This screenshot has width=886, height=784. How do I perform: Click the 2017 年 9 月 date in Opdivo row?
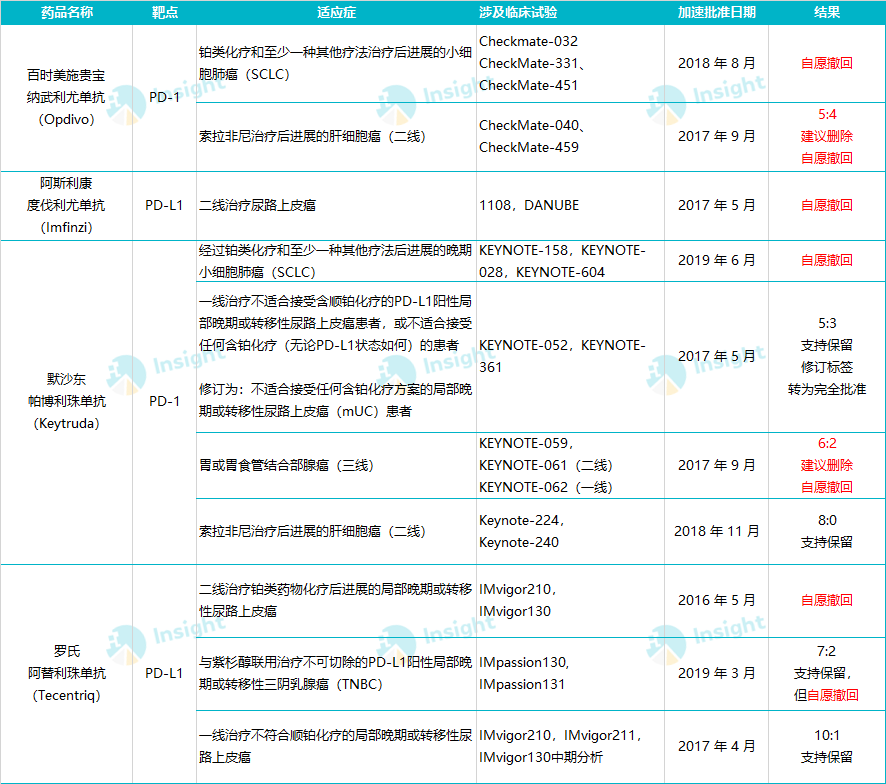tap(716, 137)
